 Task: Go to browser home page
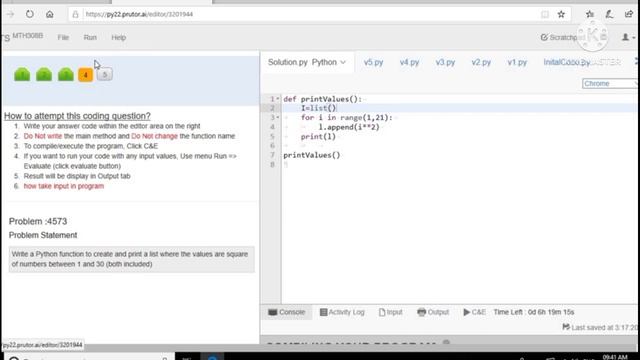[50, 14]
